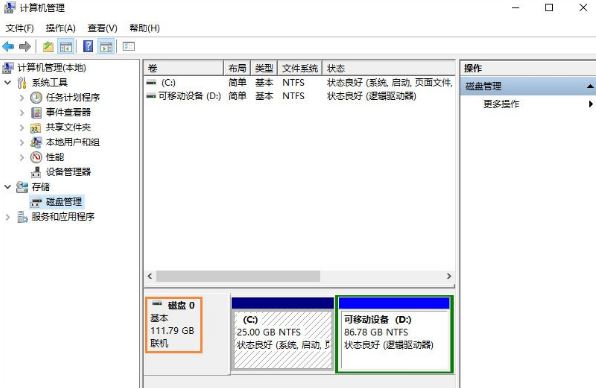The image size is (596, 388).
Task: Click the drive icon of the (C:) volume row
Action: pos(151,82)
